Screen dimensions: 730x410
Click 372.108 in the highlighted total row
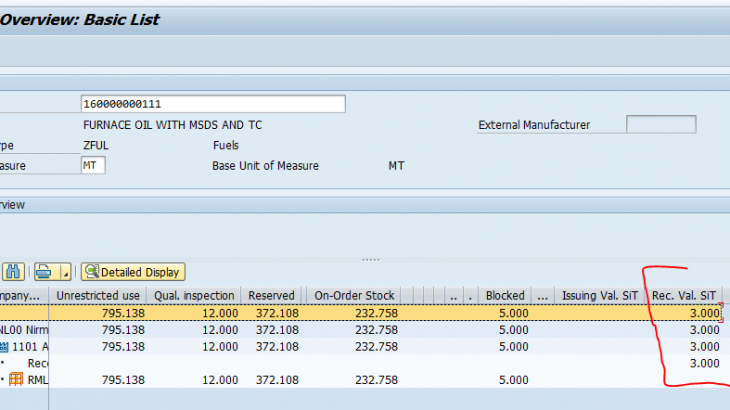tap(277, 313)
